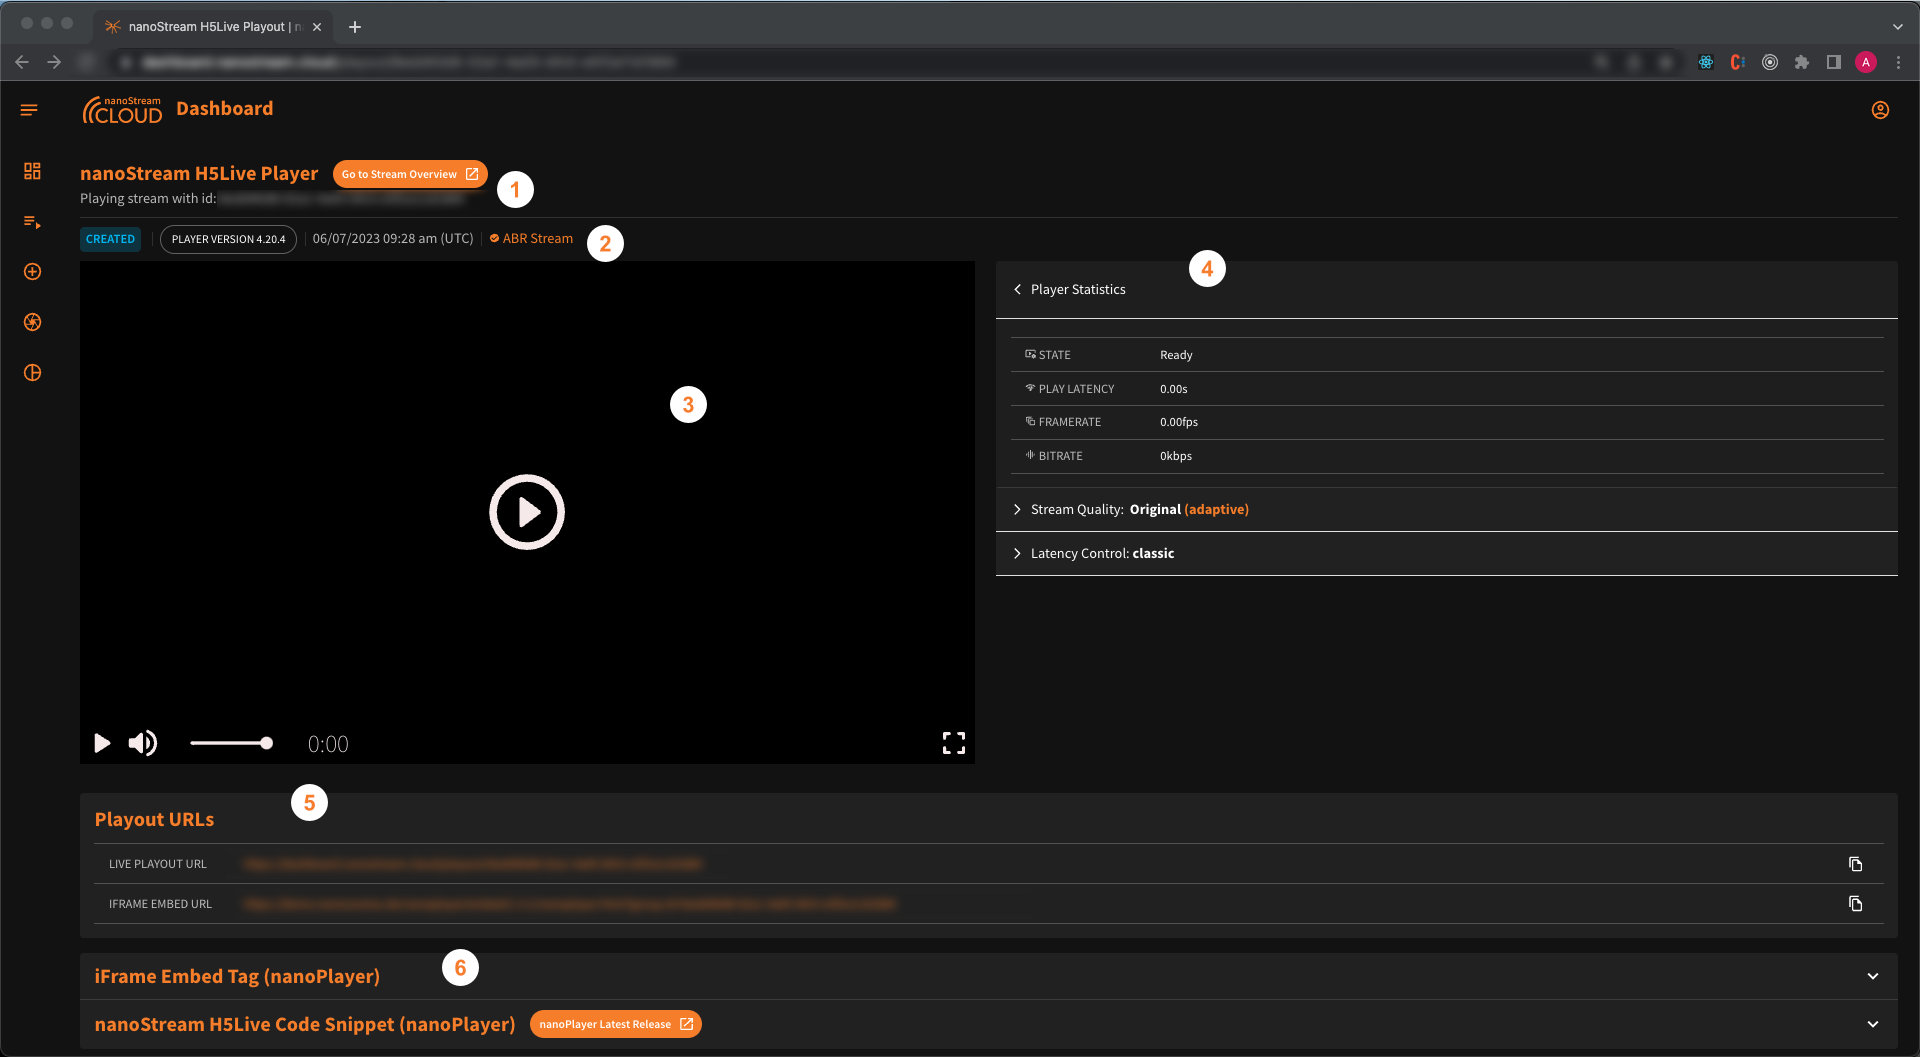Open the browser profile avatar
The height and width of the screenshot is (1057, 1920).
point(1866,62)
